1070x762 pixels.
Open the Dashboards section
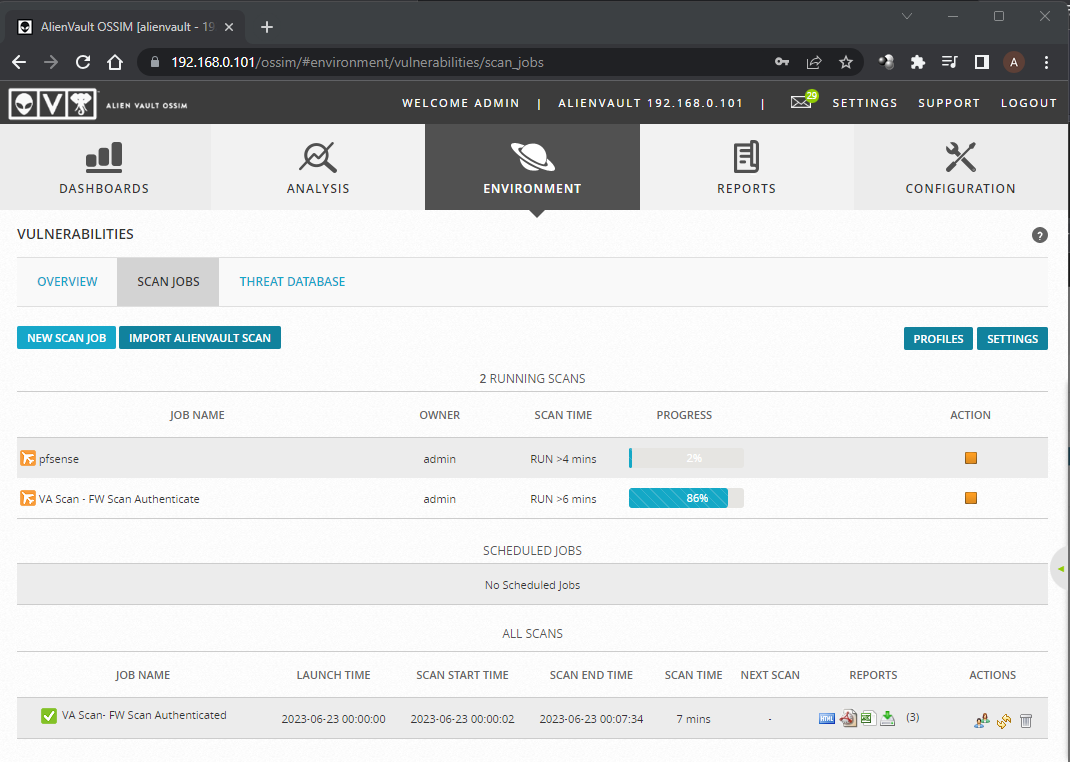(104, 168)
